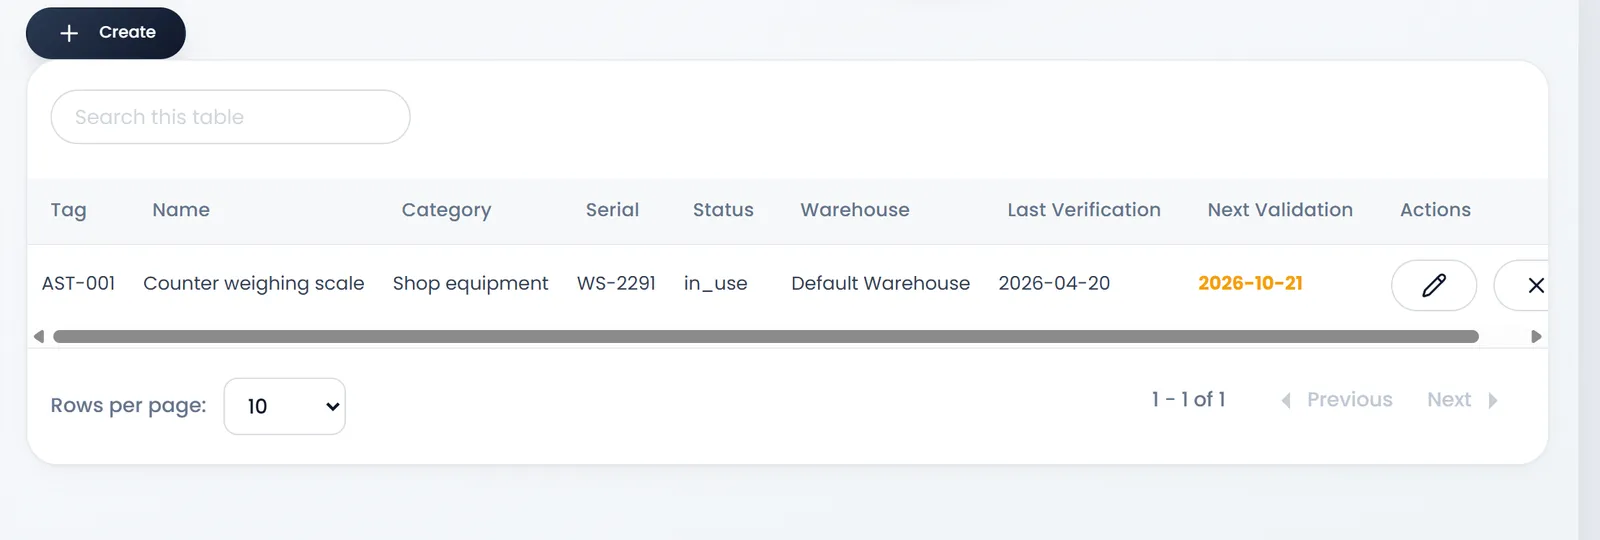Viewport: 1600px width, 540px height.
Task: Sort by Next Validation column header
Action: click(x=1280, y=210)
